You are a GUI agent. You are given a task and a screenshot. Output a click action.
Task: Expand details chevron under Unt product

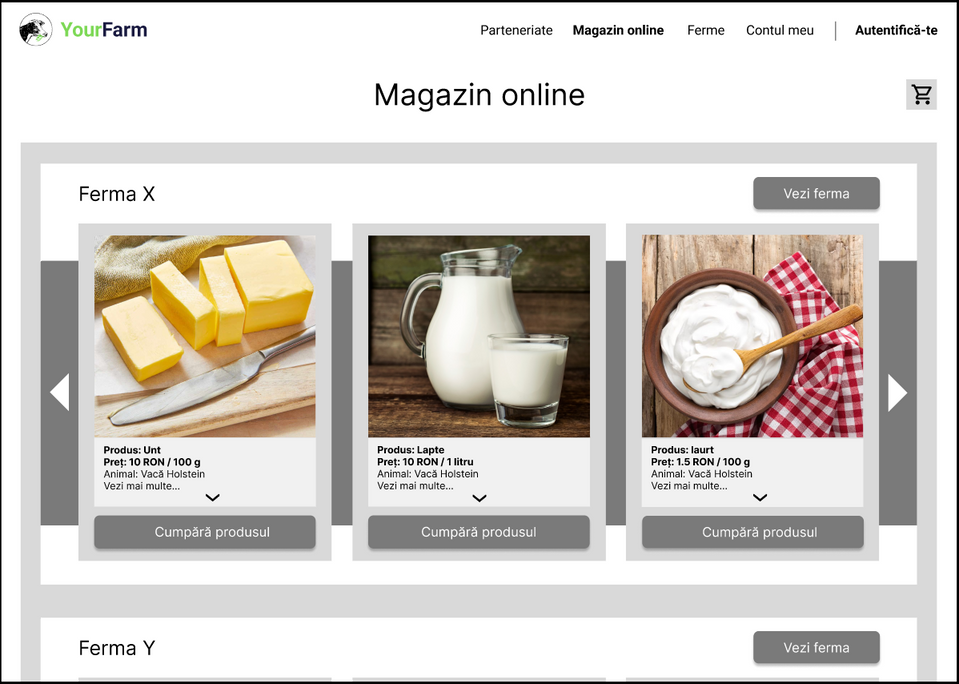[212, 497]
